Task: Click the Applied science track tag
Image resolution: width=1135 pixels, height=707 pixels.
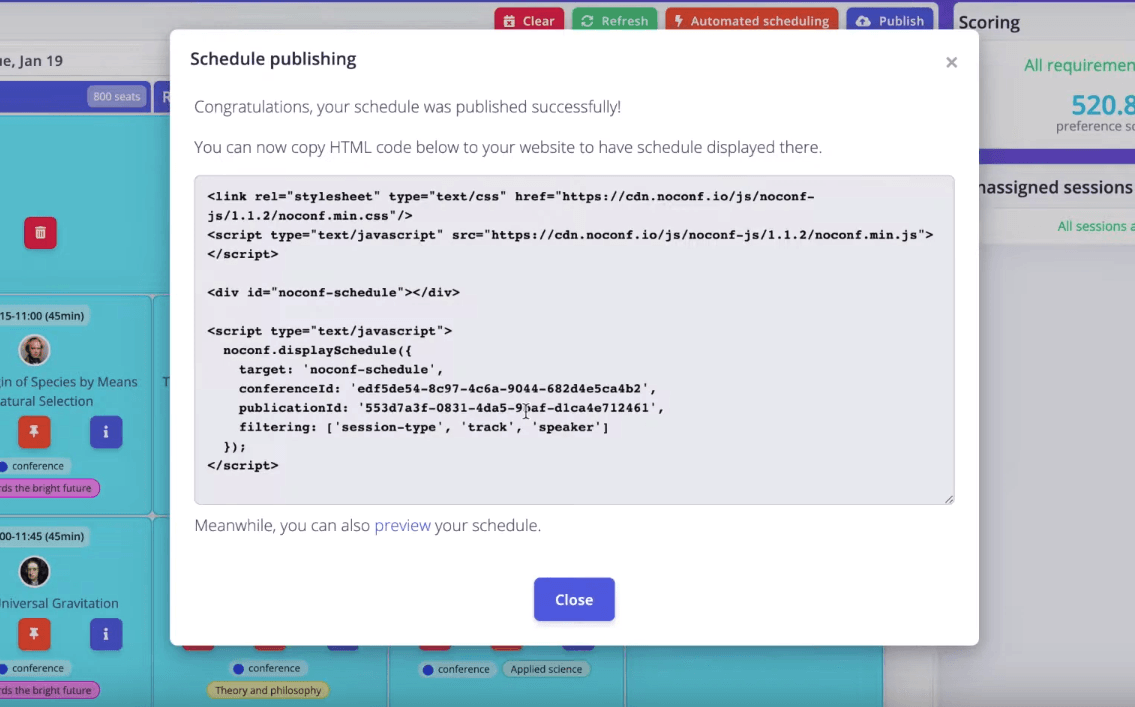Action: 546,669
